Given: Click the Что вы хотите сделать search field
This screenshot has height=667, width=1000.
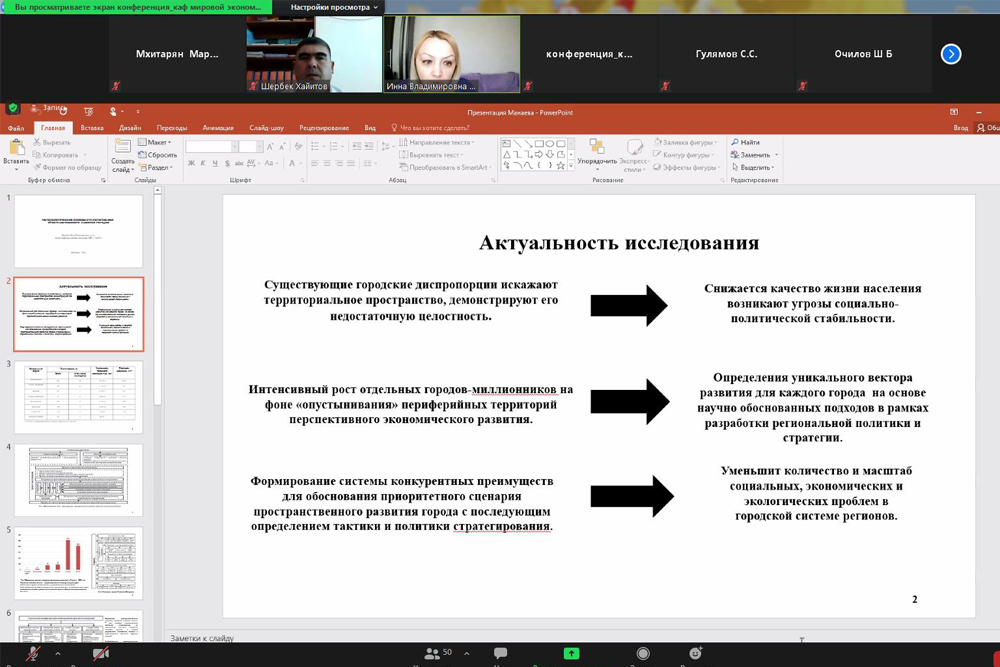Looking at the screenshot, I should 434,128.
